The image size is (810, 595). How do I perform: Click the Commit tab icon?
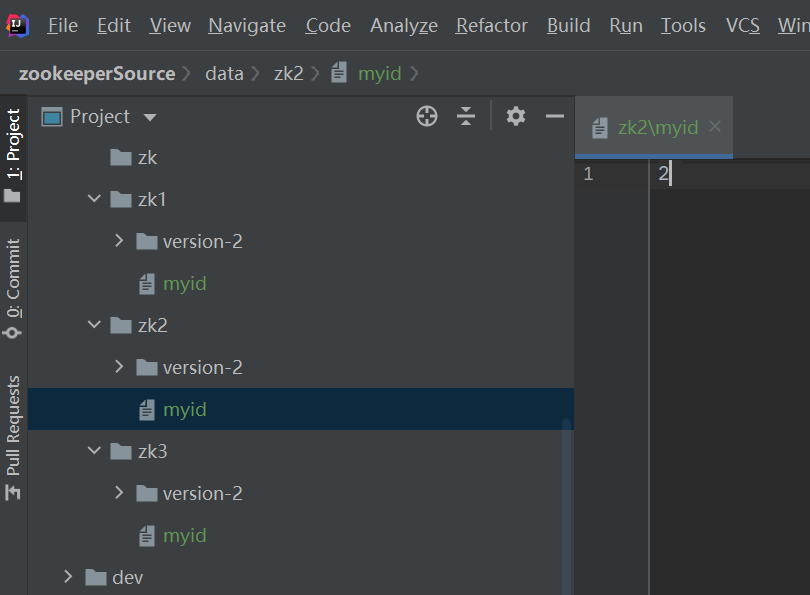click(12, 333)
